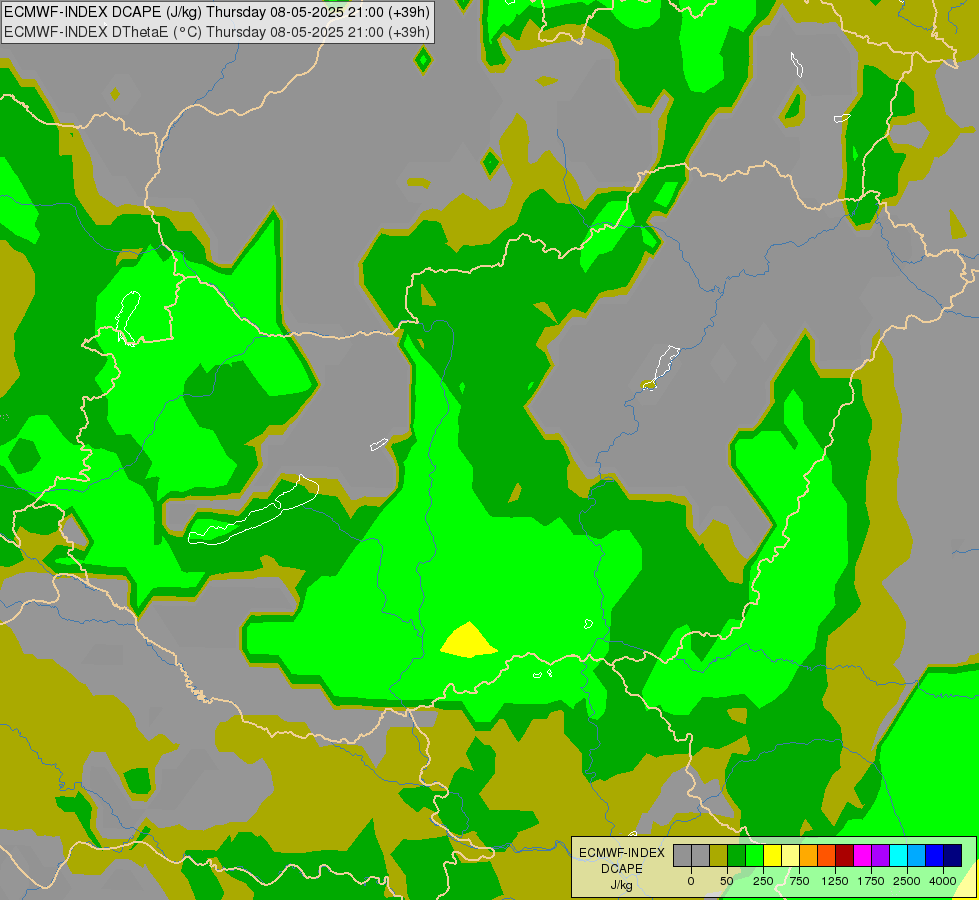Click the DCAPE title line in header
Viewport: 979px width, 900px height.
[x=217, y=12]
